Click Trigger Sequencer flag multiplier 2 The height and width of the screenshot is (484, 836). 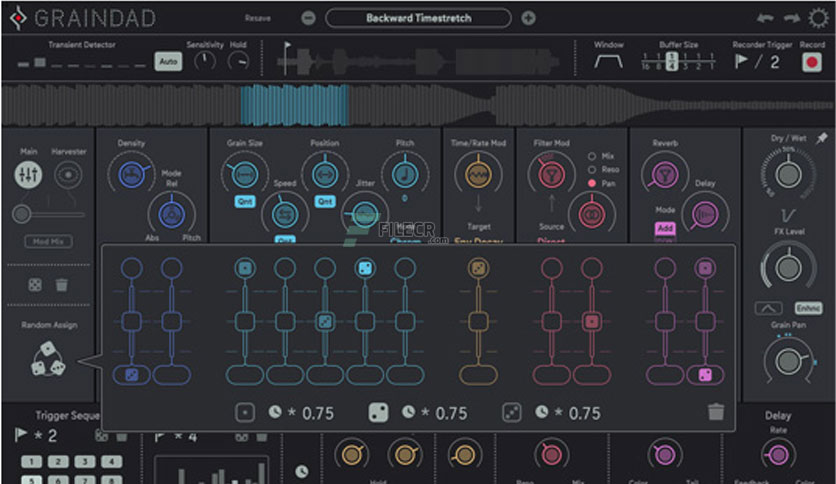[x=52, y=436]
